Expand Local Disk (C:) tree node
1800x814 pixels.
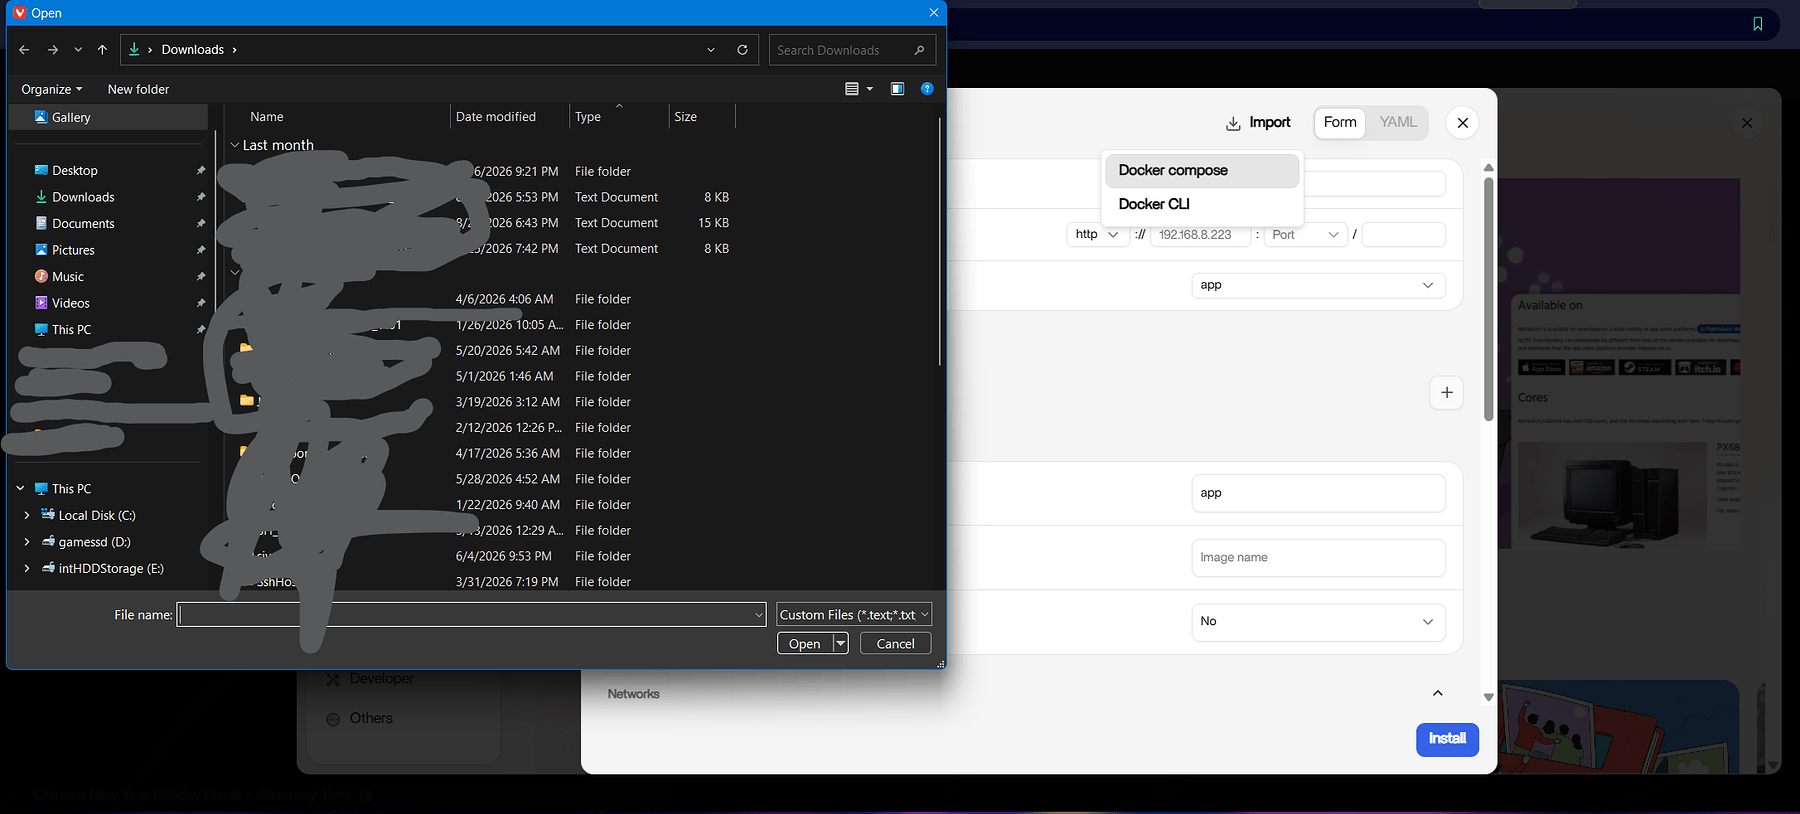point(27,516)
